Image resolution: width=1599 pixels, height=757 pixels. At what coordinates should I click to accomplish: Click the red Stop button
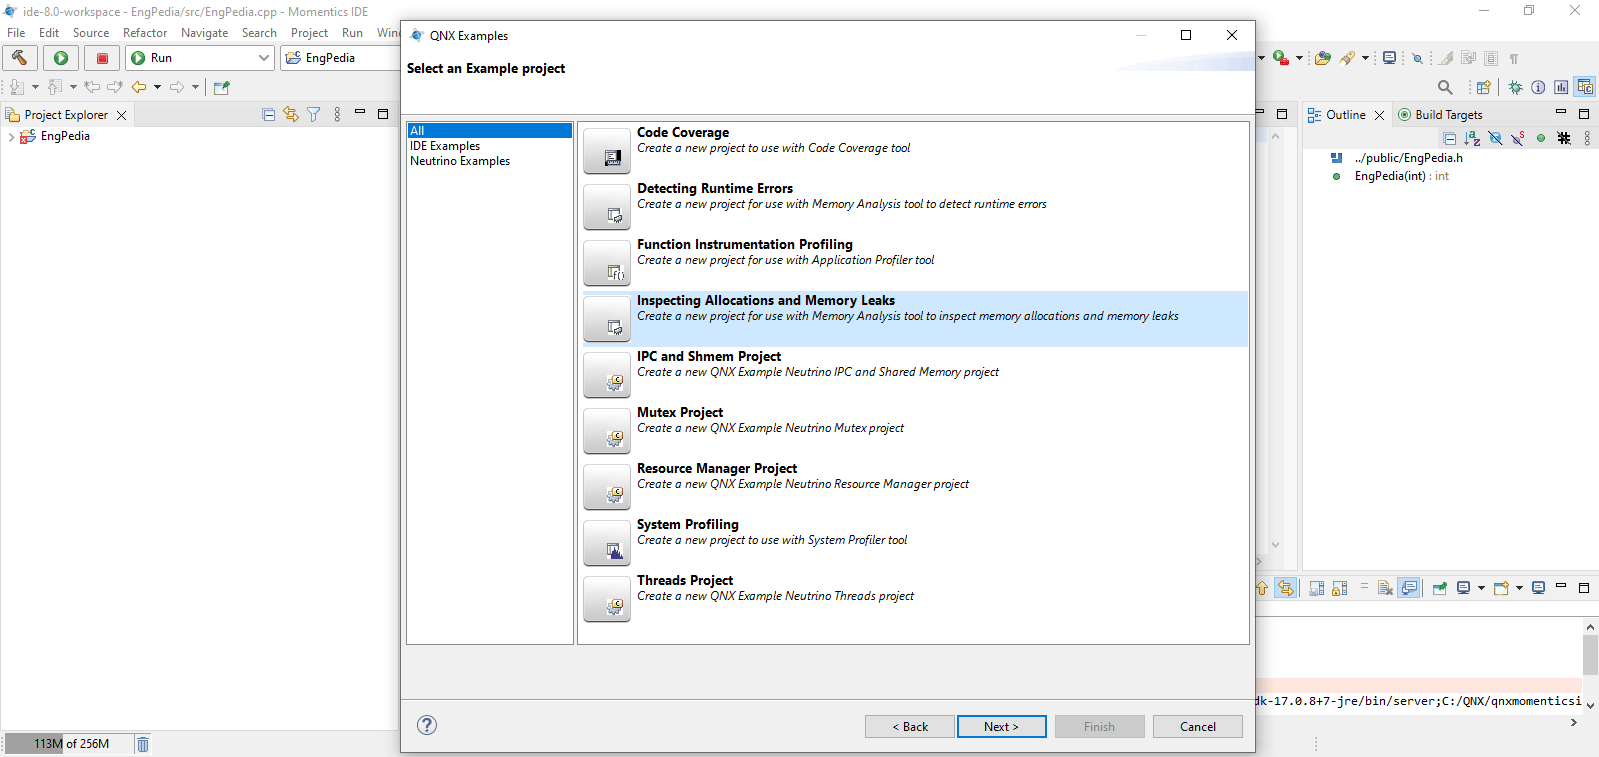coord(102,58)
